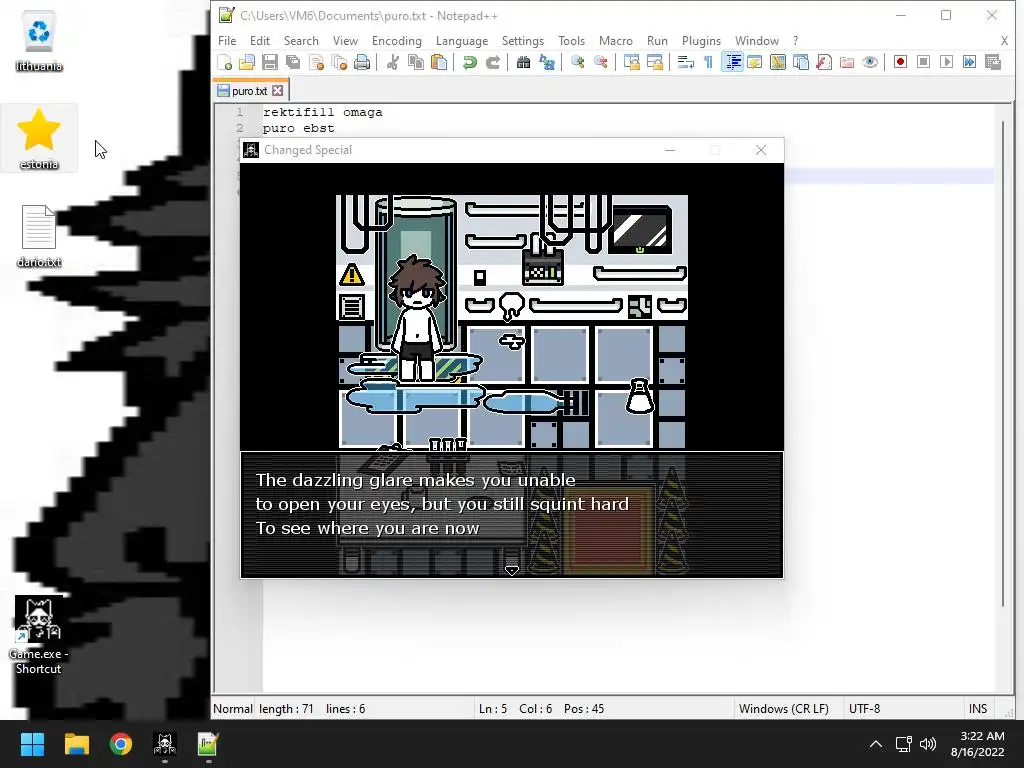Open the File menu
The width and height of the screenshot is (1024, 768).
pos(227,40)
